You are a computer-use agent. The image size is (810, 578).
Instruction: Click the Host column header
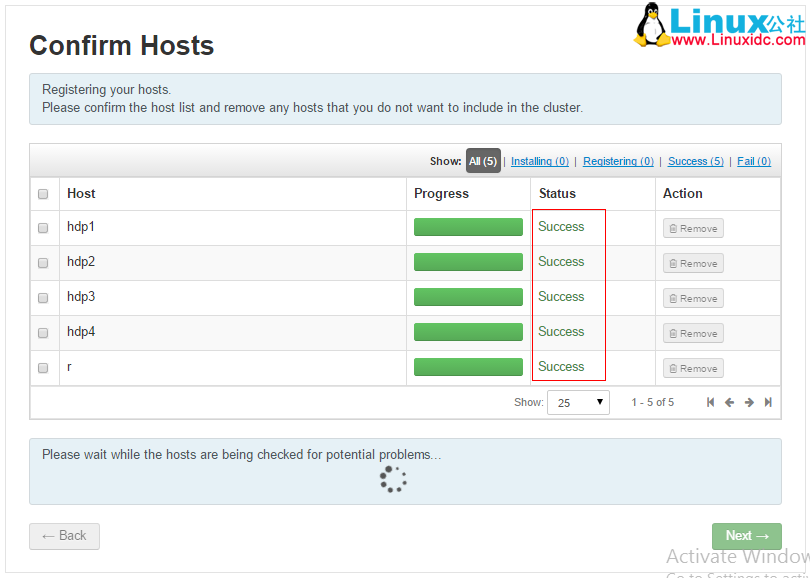[81, 194]
